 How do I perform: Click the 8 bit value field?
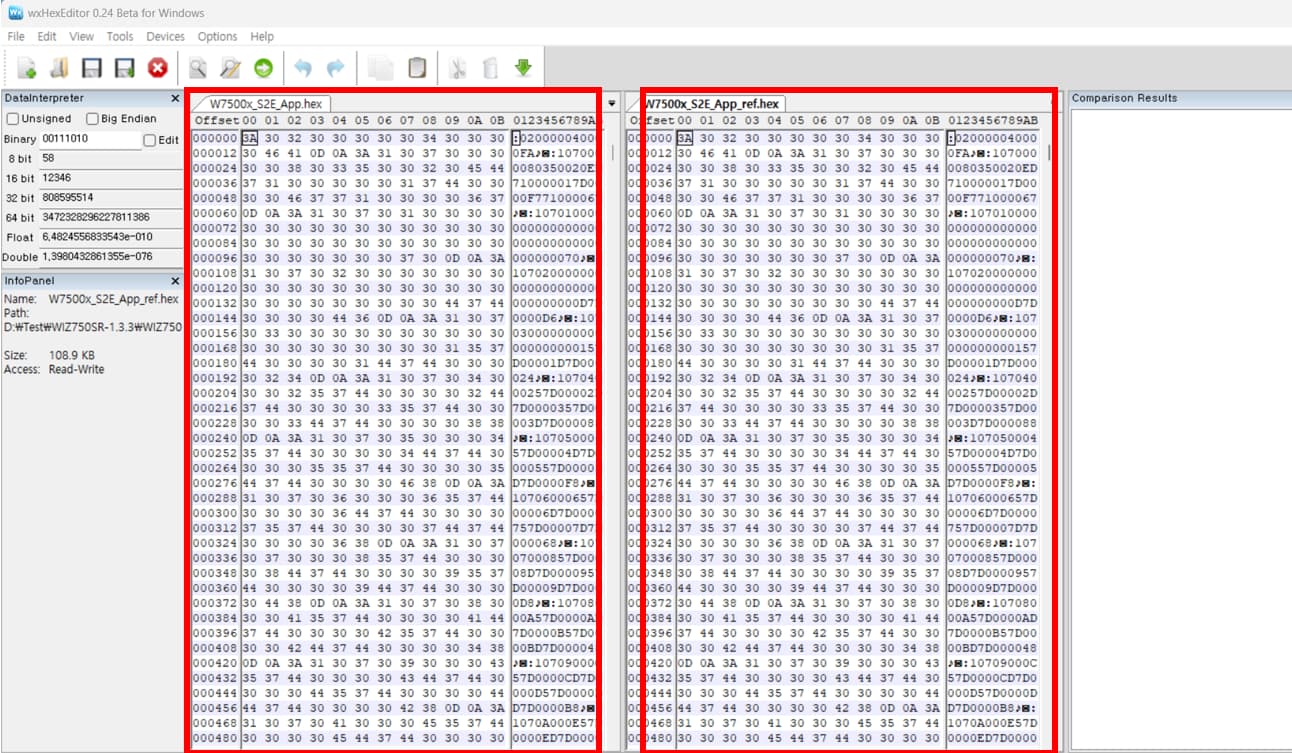click(109, 158)
